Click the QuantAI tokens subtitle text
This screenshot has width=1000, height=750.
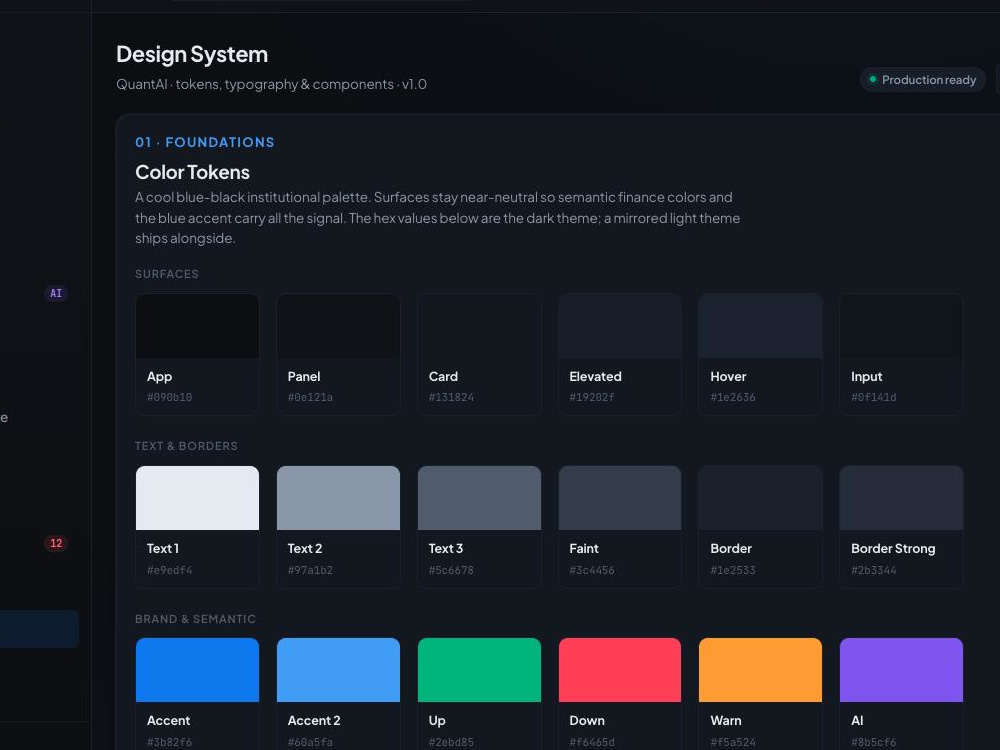[x=271, y=84]
